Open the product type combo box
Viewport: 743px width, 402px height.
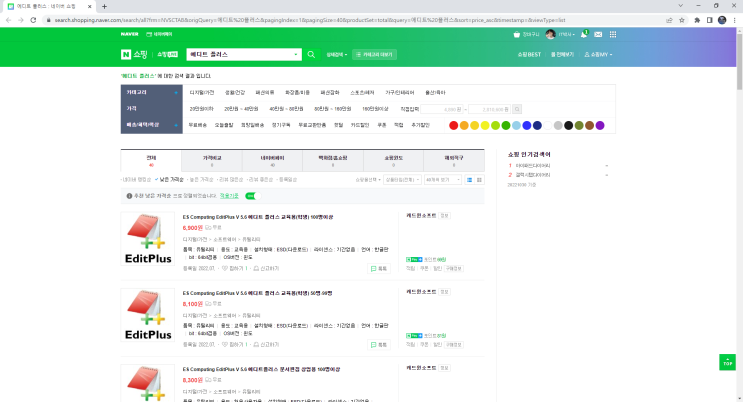coord(402,180)
